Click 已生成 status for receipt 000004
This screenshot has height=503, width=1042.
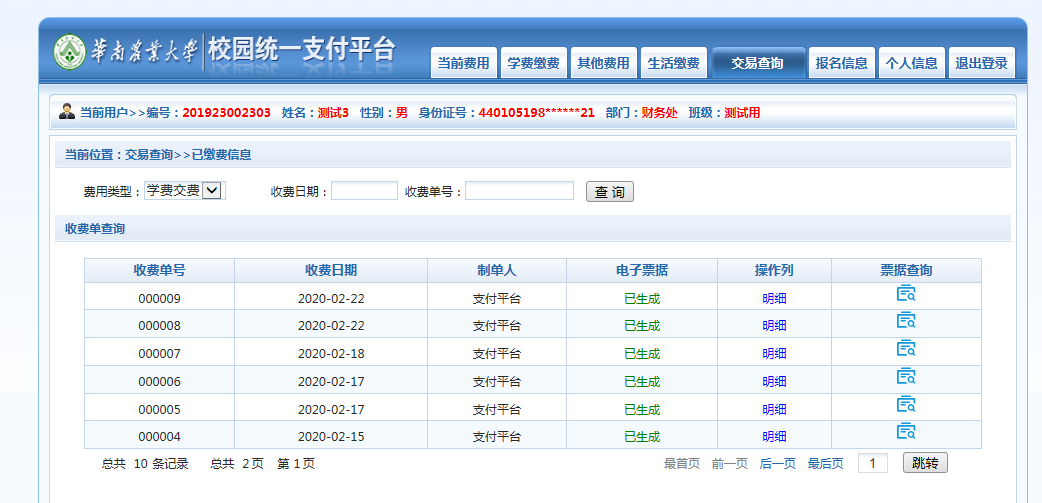pyautogui.click(x=642, y=437)
